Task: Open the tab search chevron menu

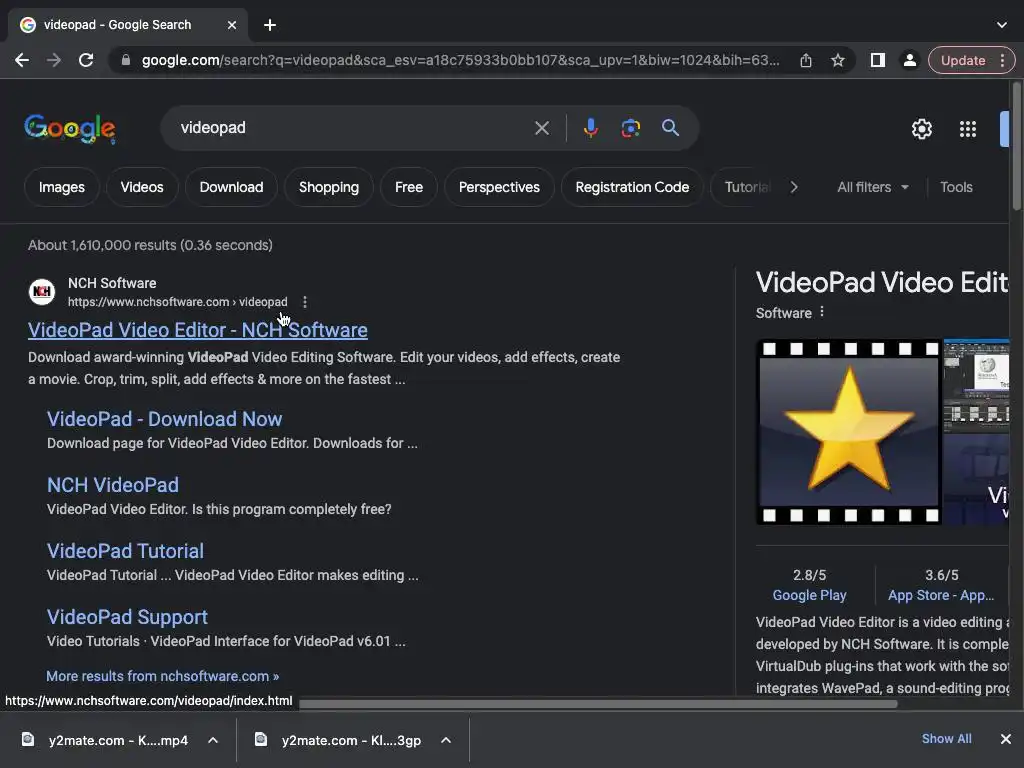Action: 1001,25
